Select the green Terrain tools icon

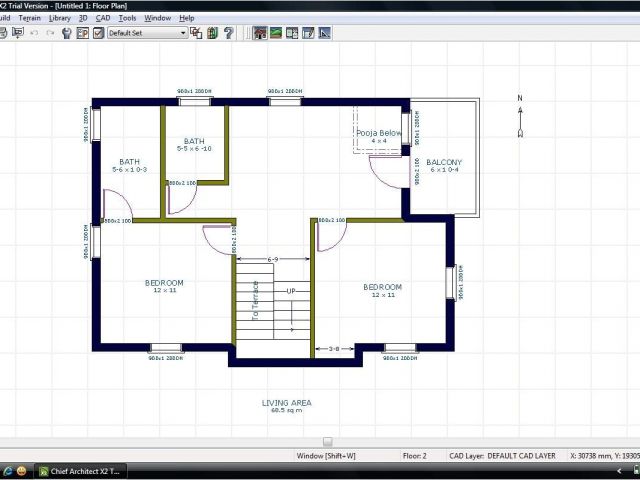point(276,33)
